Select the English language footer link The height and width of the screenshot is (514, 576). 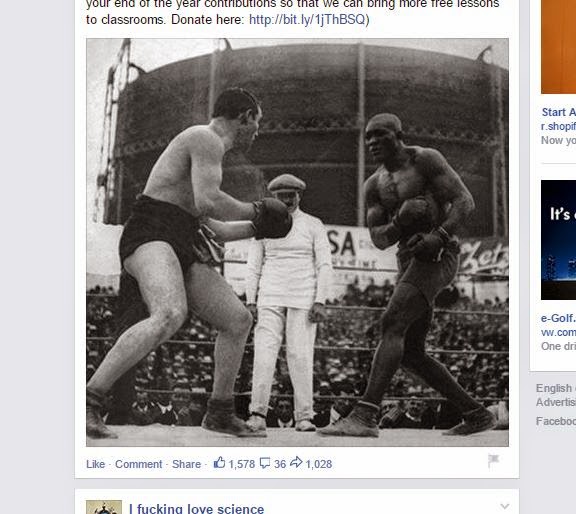[x=555, y=388]
